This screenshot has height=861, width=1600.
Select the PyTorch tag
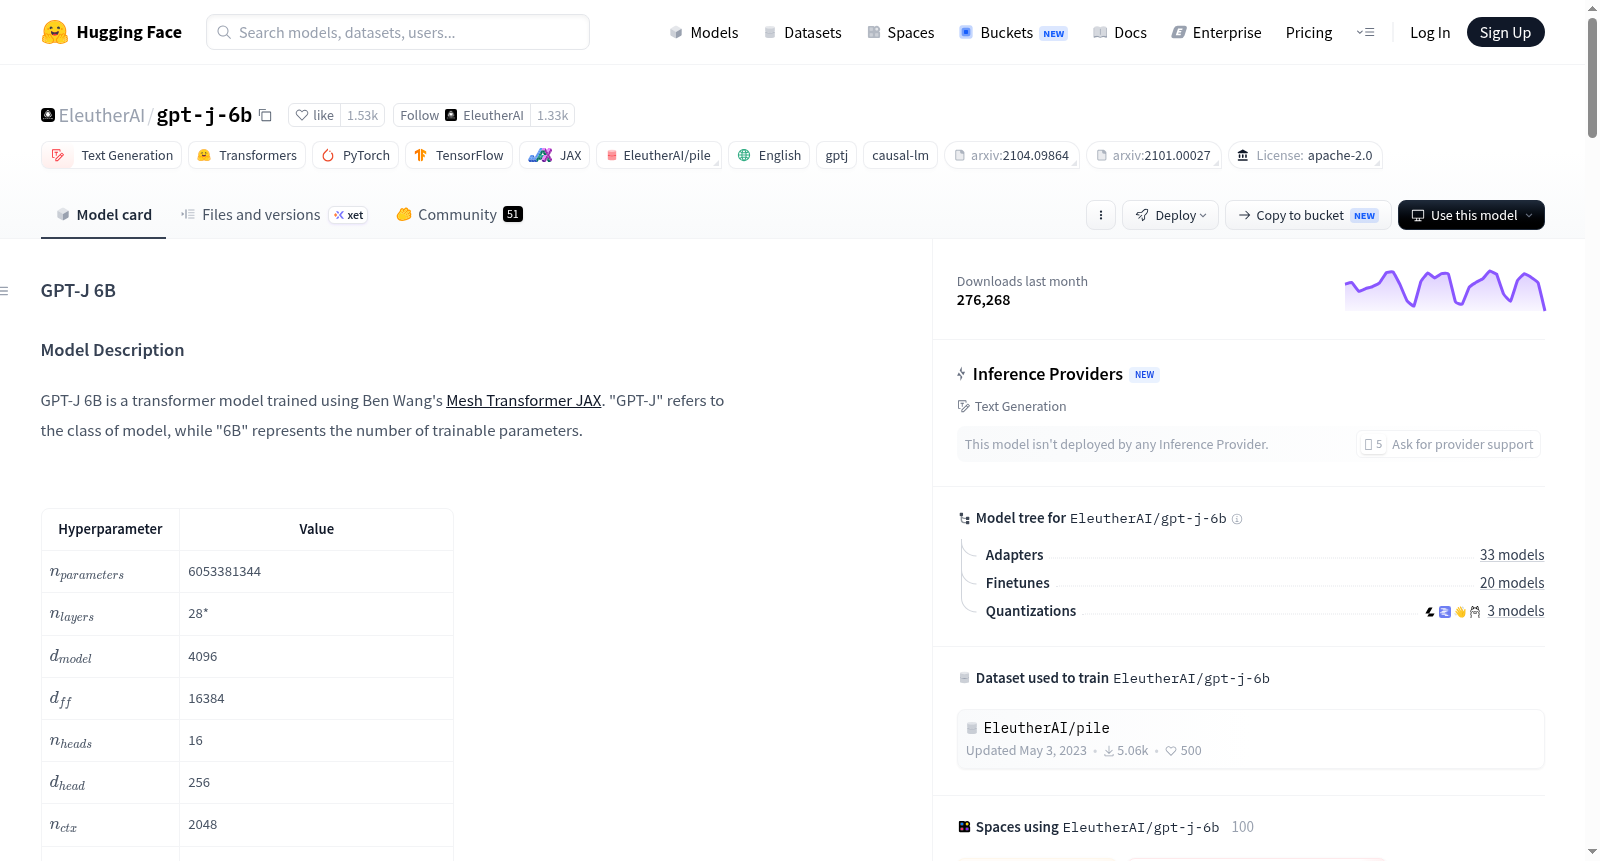tap(356, 155)
